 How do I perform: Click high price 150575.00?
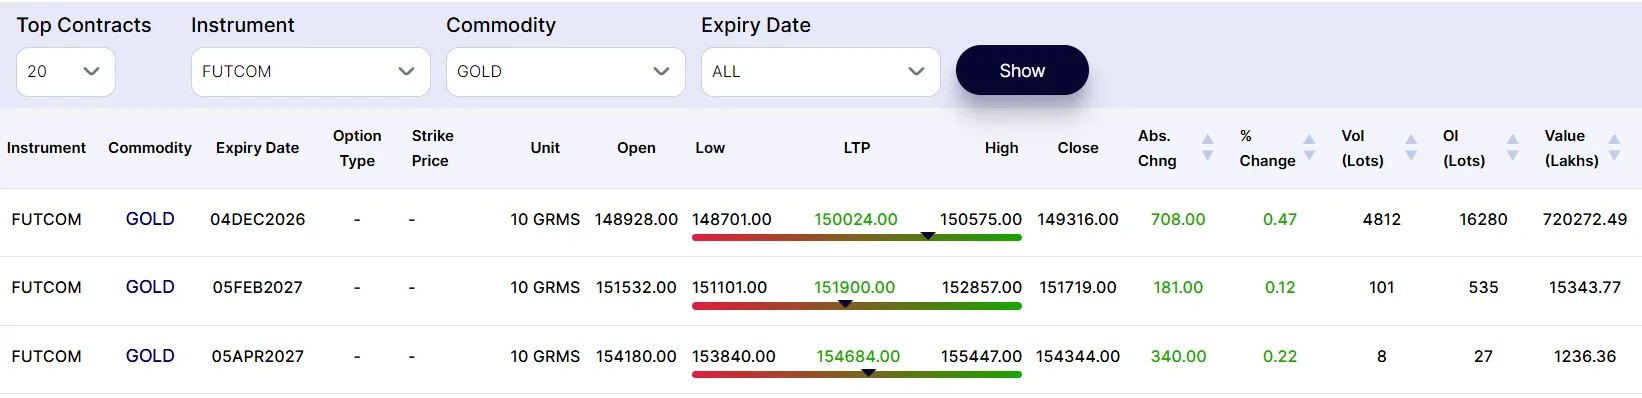981,219
